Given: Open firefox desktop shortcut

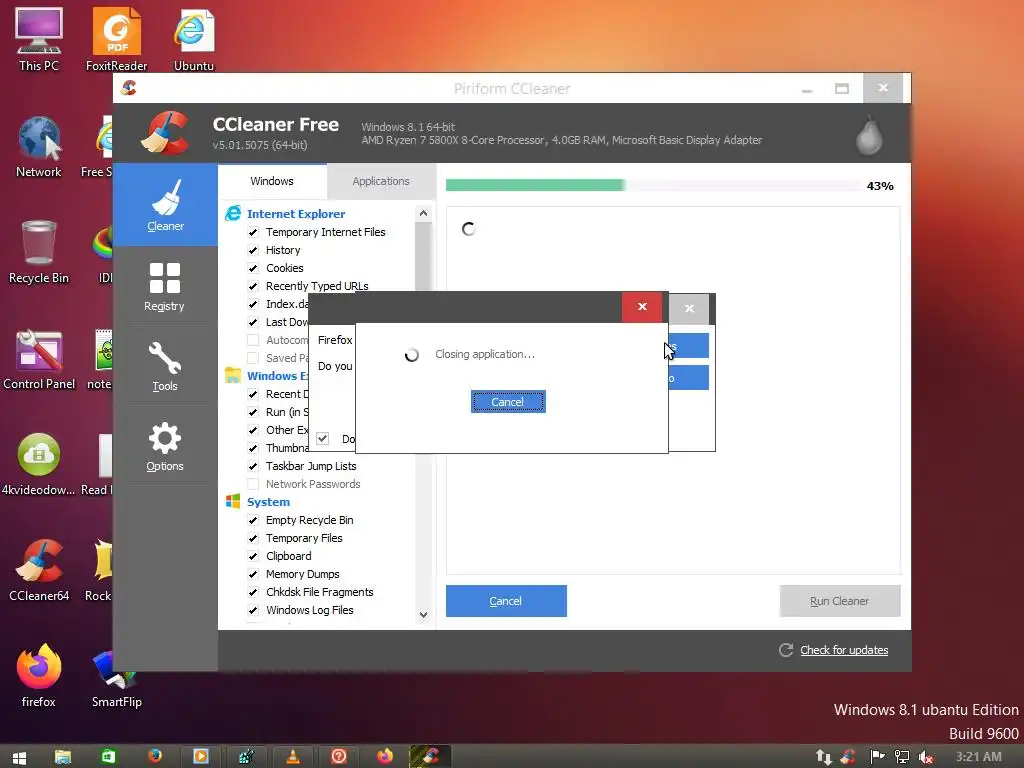Looking at the screenshot, I should pos(39,676).
